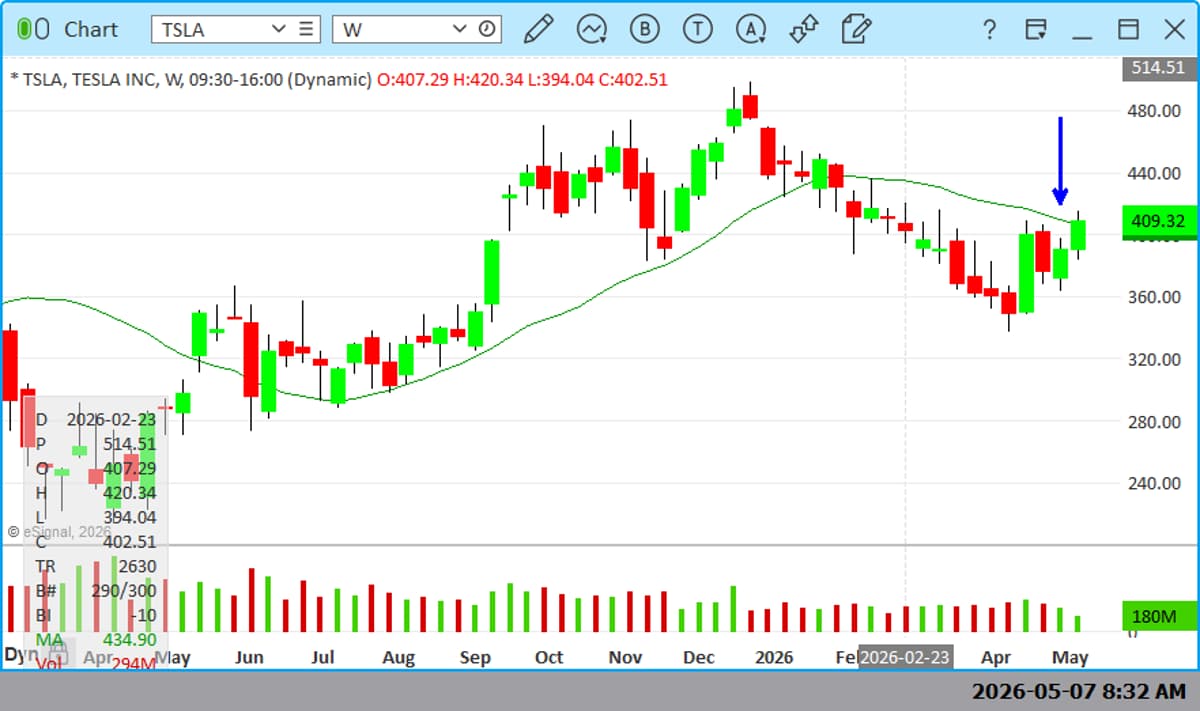
Task: Click the Nov label on time axis
Action: pyautogui.click(x=625, y=657)
